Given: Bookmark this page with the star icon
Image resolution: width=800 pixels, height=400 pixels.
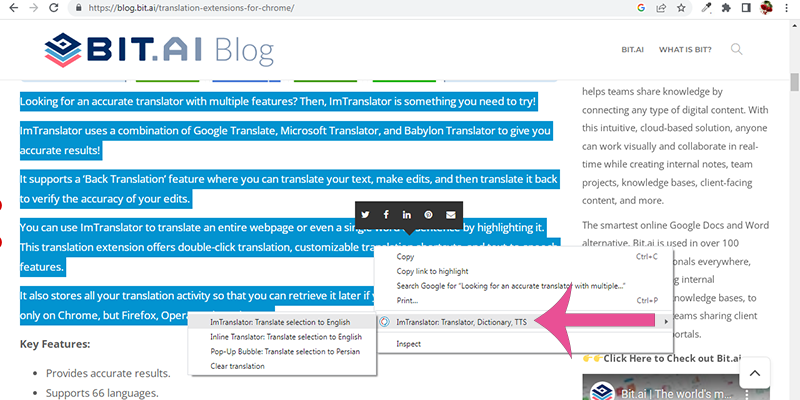Looking at the screenshot, I should pyautogui.click(x=681, y=7).
